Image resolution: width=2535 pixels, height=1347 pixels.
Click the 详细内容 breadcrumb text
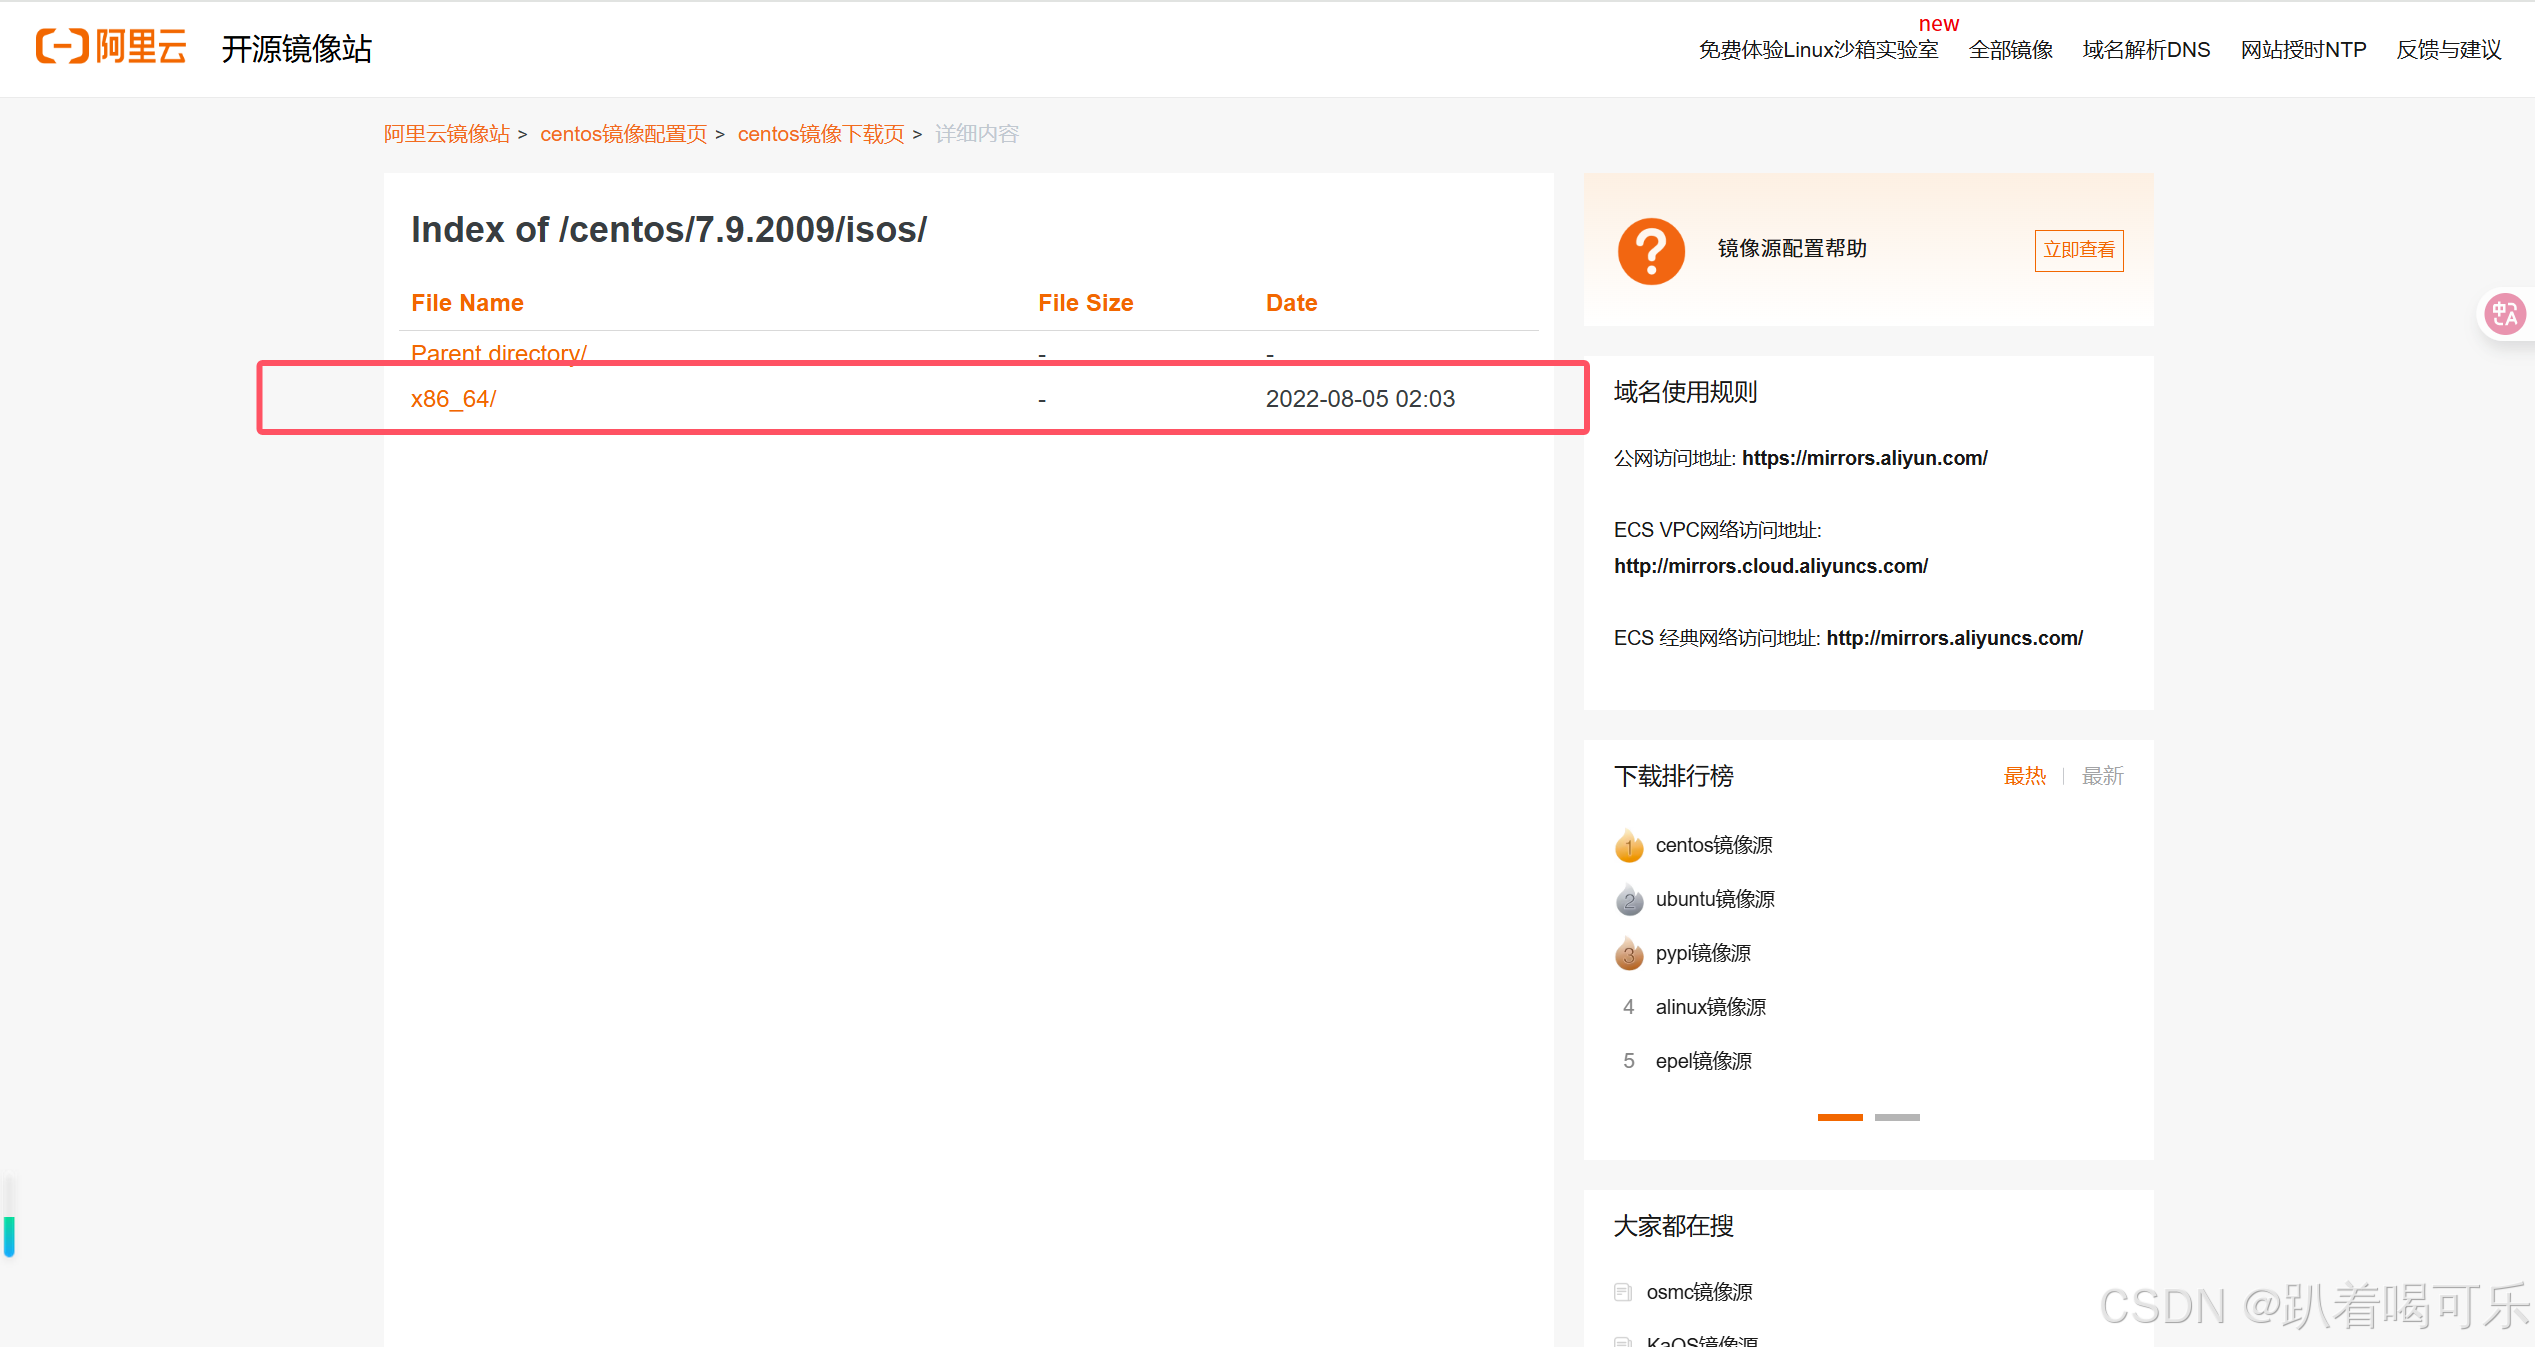click(x=977, y=134)
